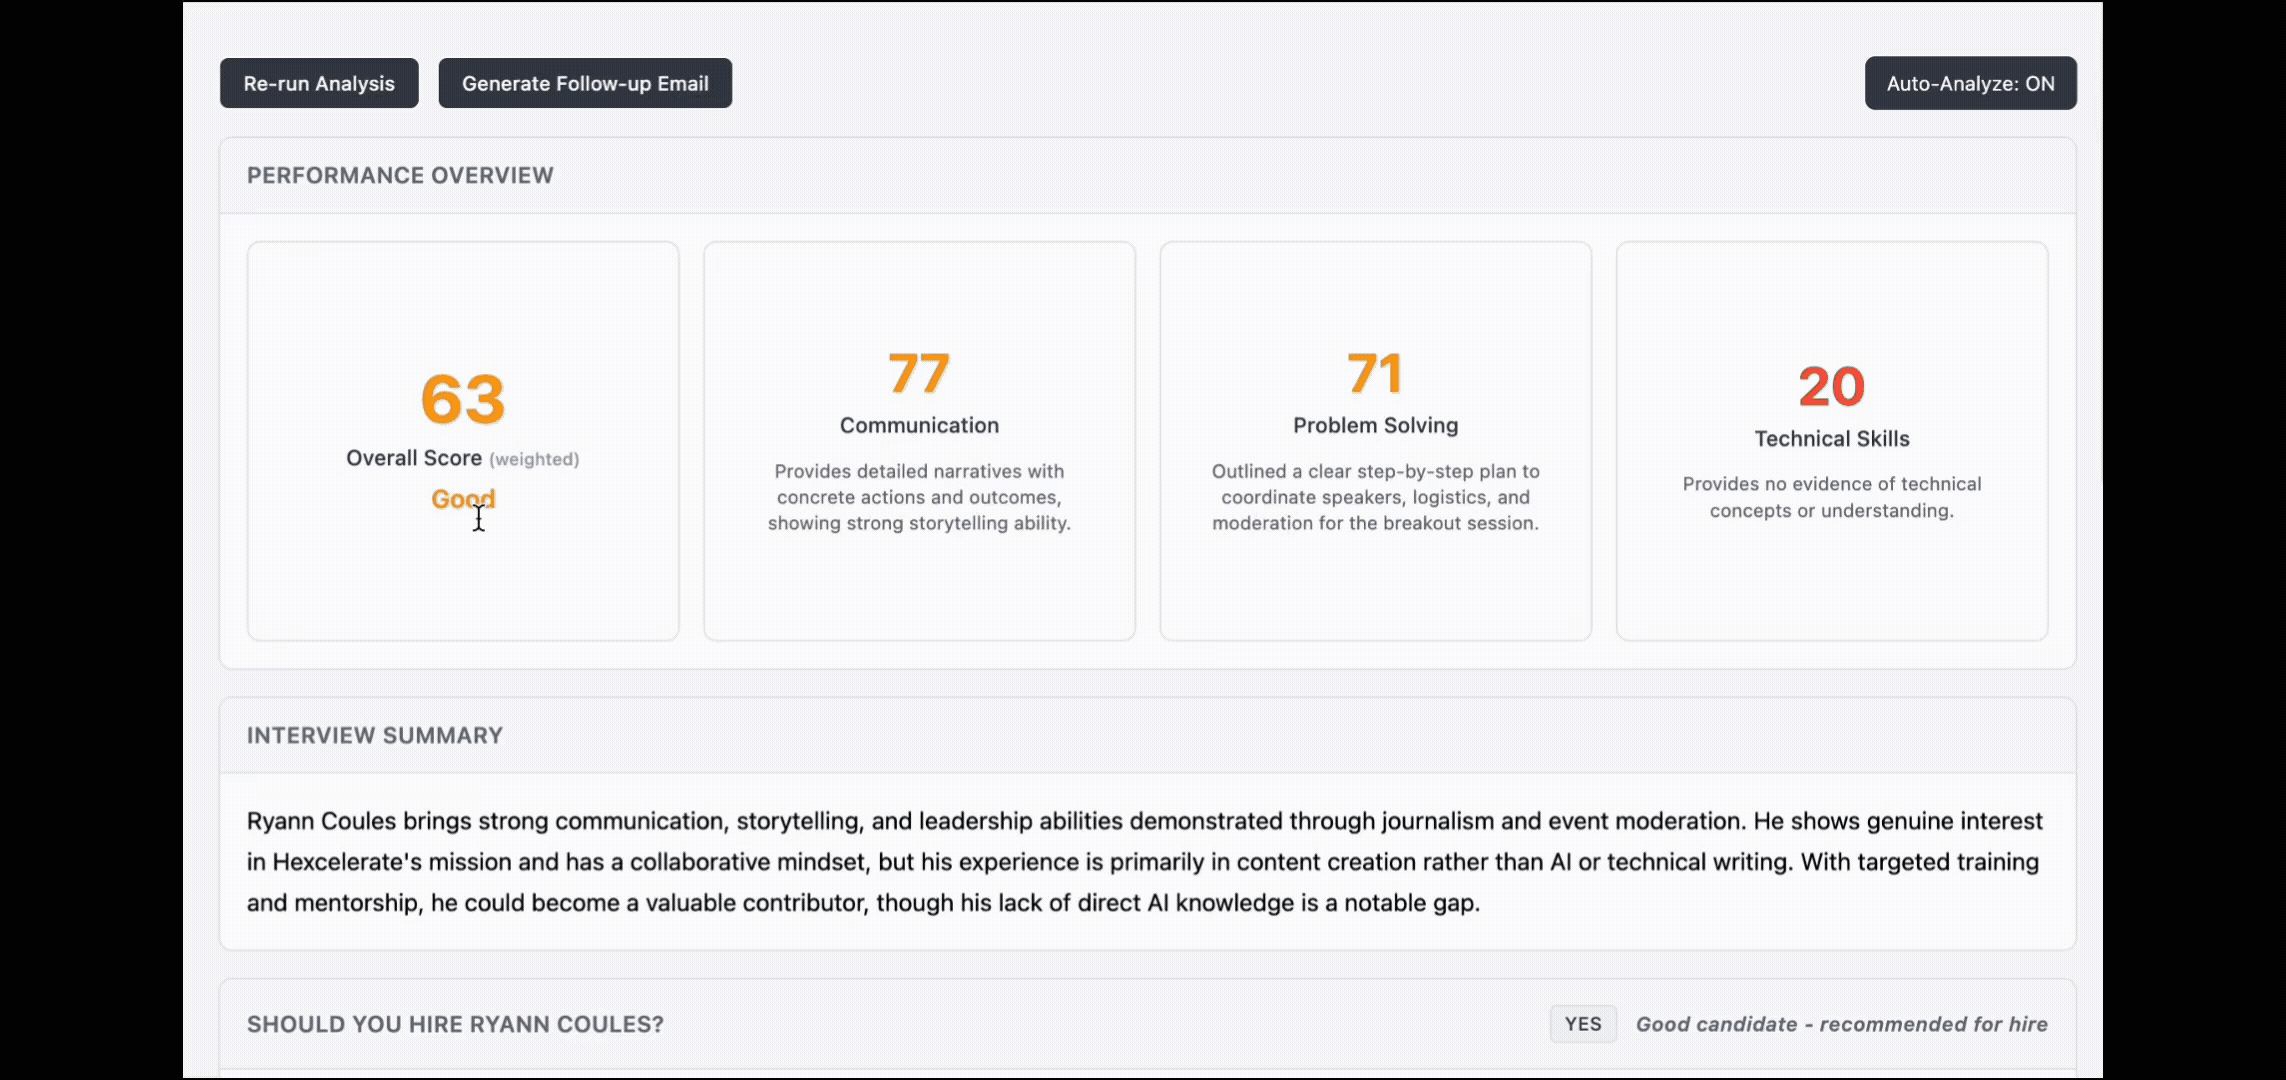Screen dimensions: 2286x1080
Task: Click the Re-run Analysis button
Action: pos(319,84)
